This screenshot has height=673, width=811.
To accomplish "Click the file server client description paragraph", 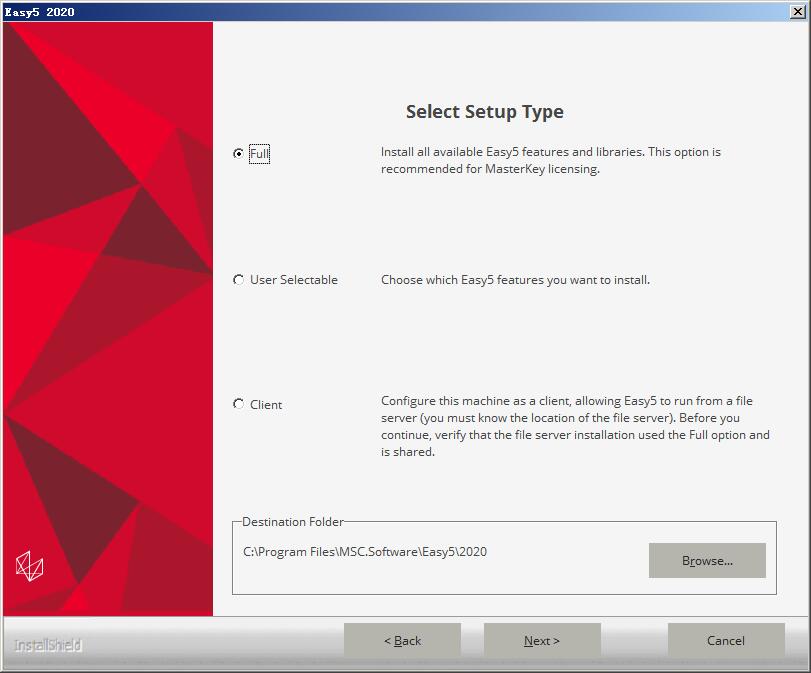I will [575, 426].
